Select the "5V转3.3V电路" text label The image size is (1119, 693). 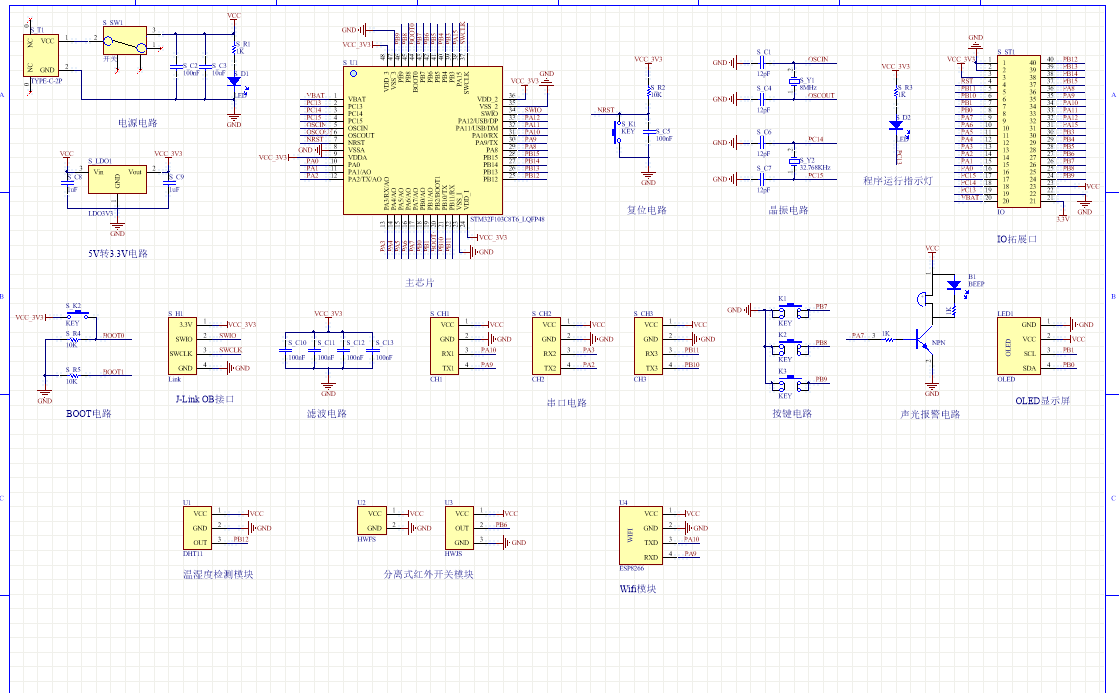point(118,253)
